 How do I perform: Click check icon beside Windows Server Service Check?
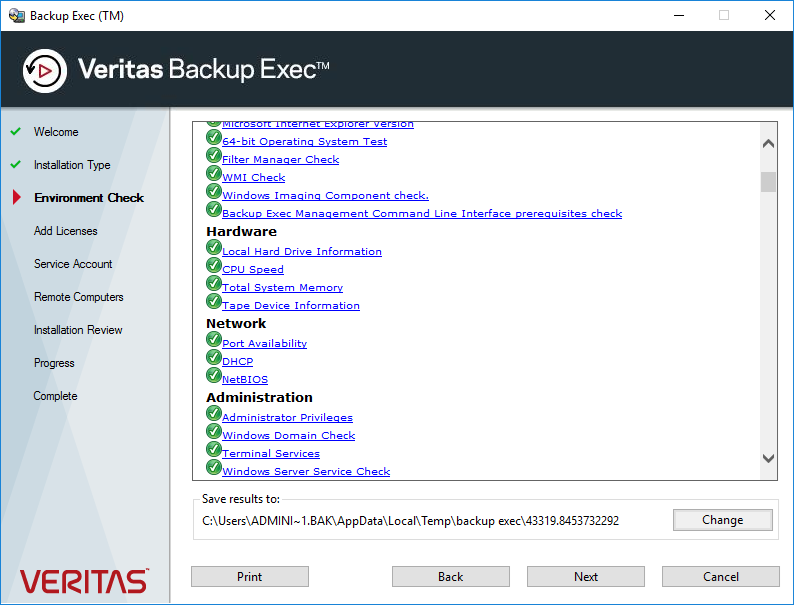(x=214, y=467)
